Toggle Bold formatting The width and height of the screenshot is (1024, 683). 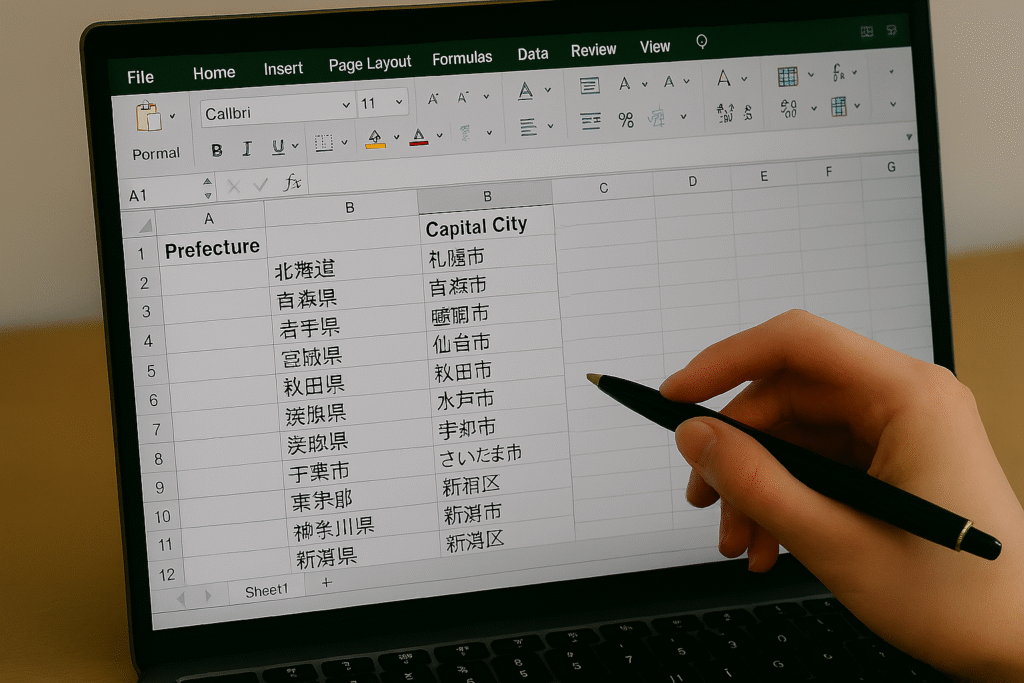pos(216,150)
